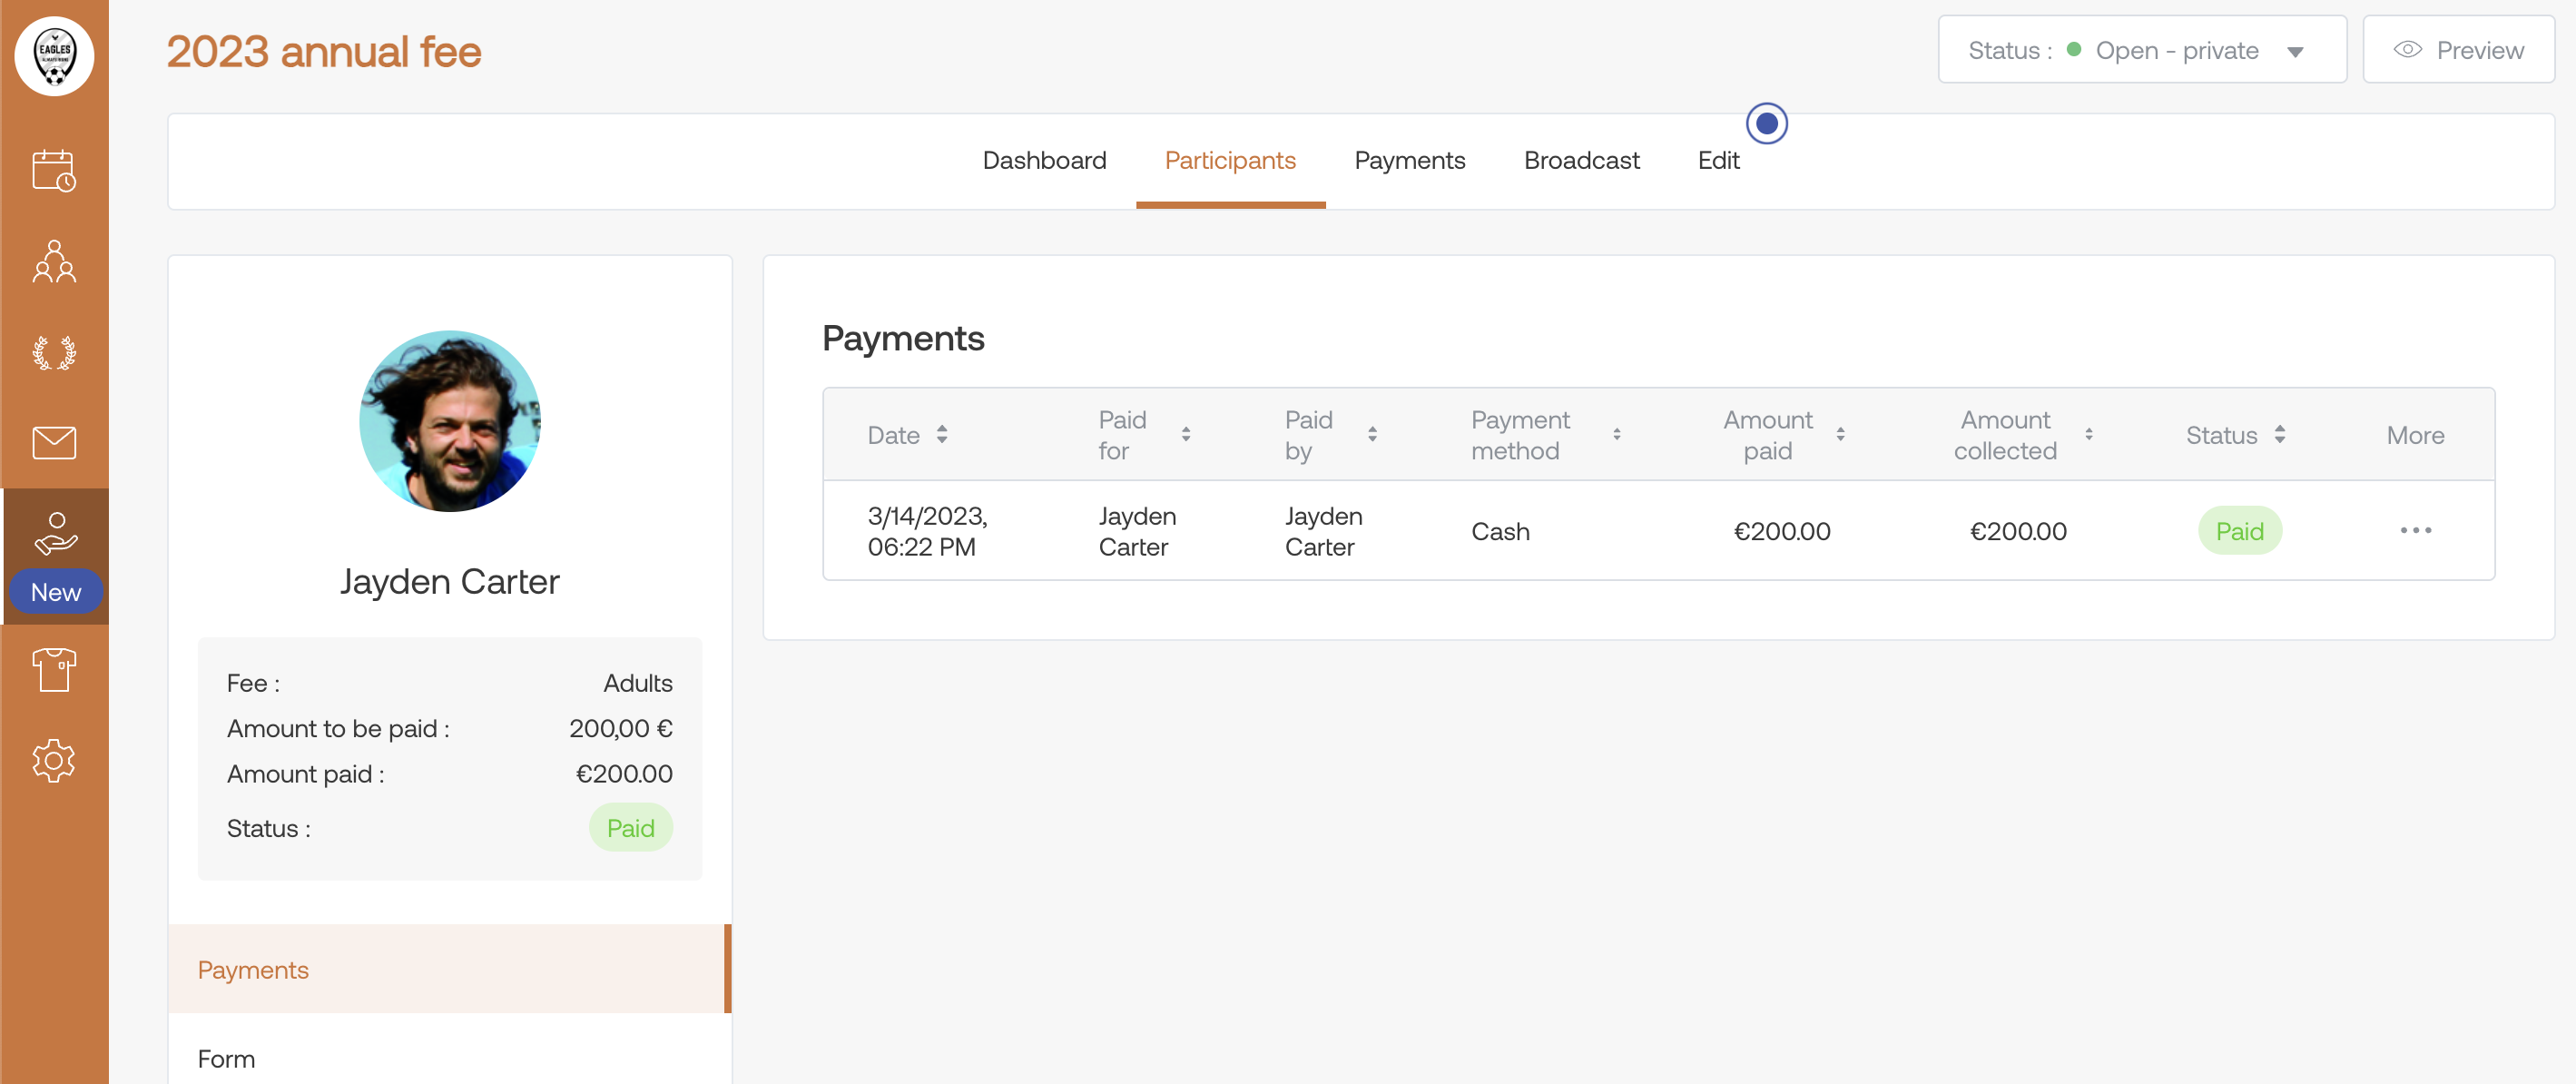Viewport: 2576px width, 1084px height.
Task: Sort payments by Date column arrows
Action: click(941, 434)
